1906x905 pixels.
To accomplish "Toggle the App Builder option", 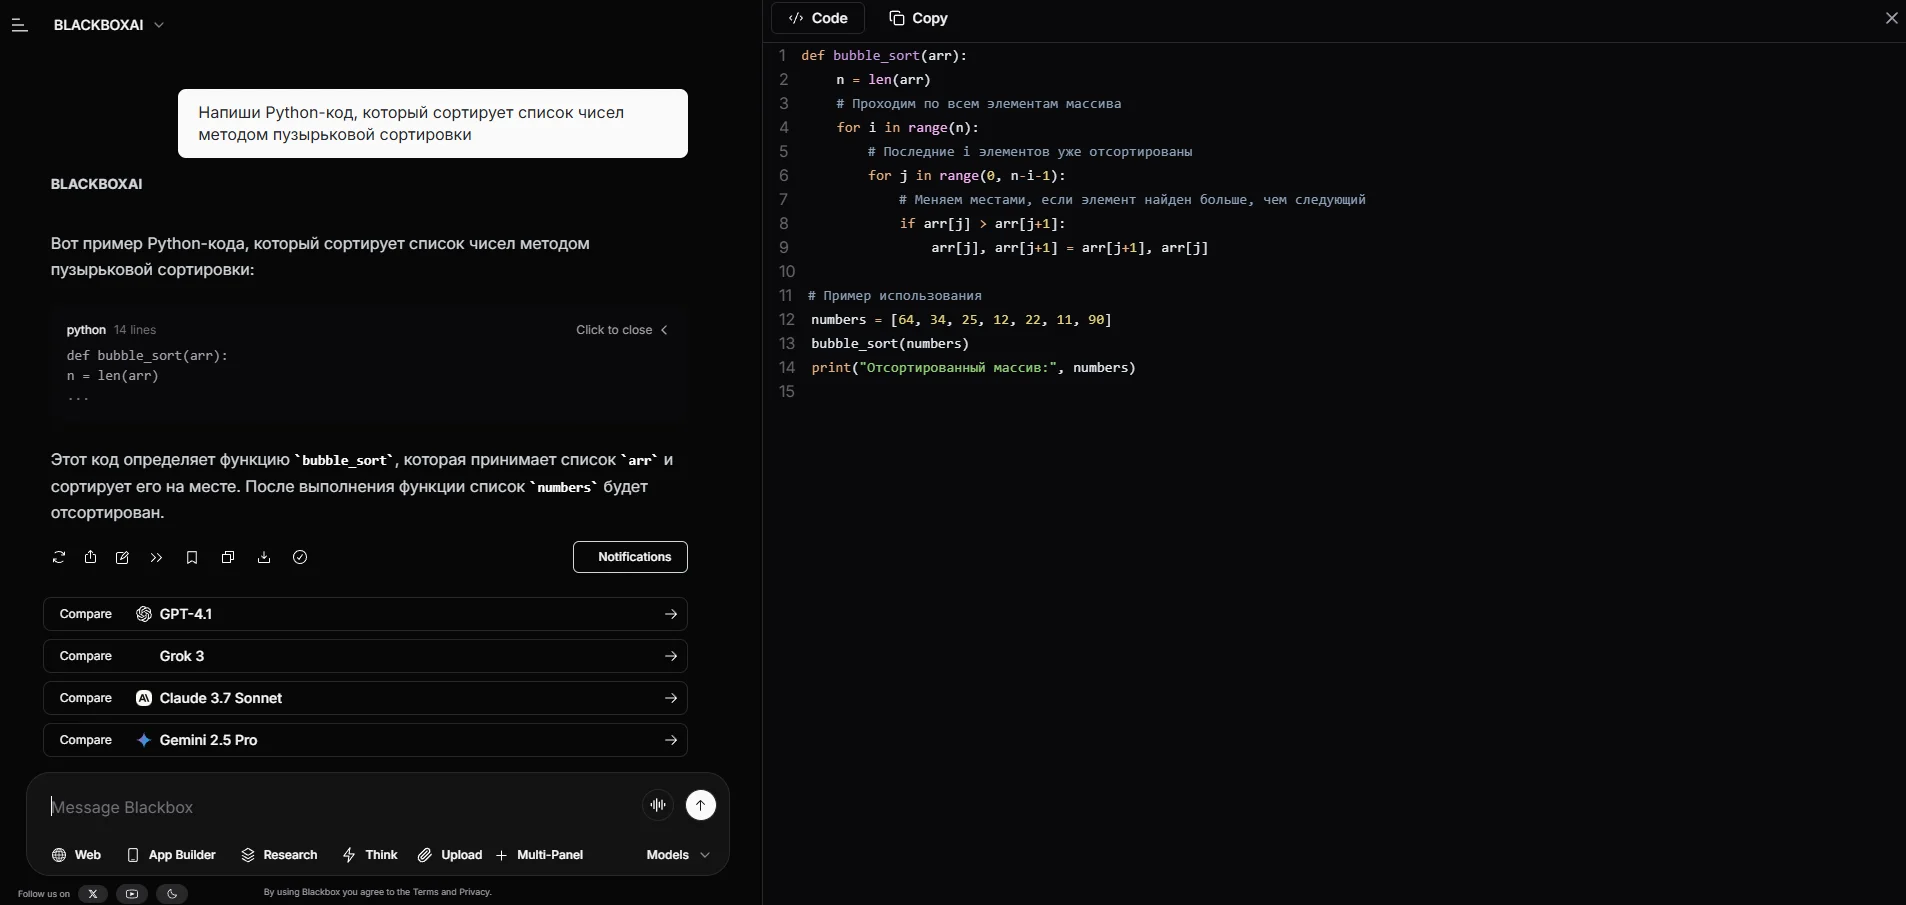I will (172, 855).
